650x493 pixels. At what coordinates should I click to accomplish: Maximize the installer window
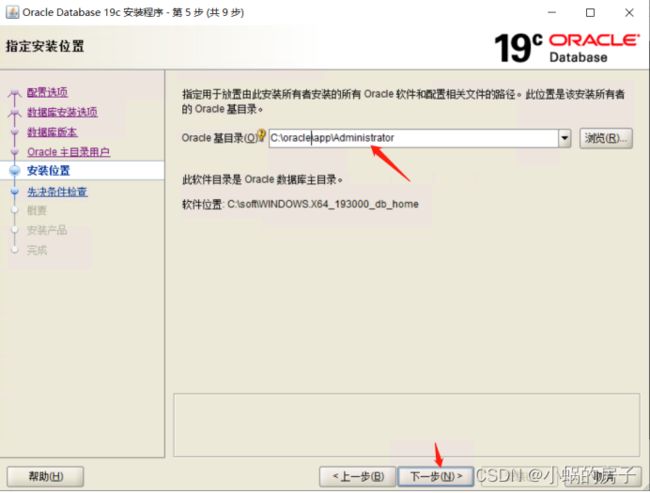590,12
